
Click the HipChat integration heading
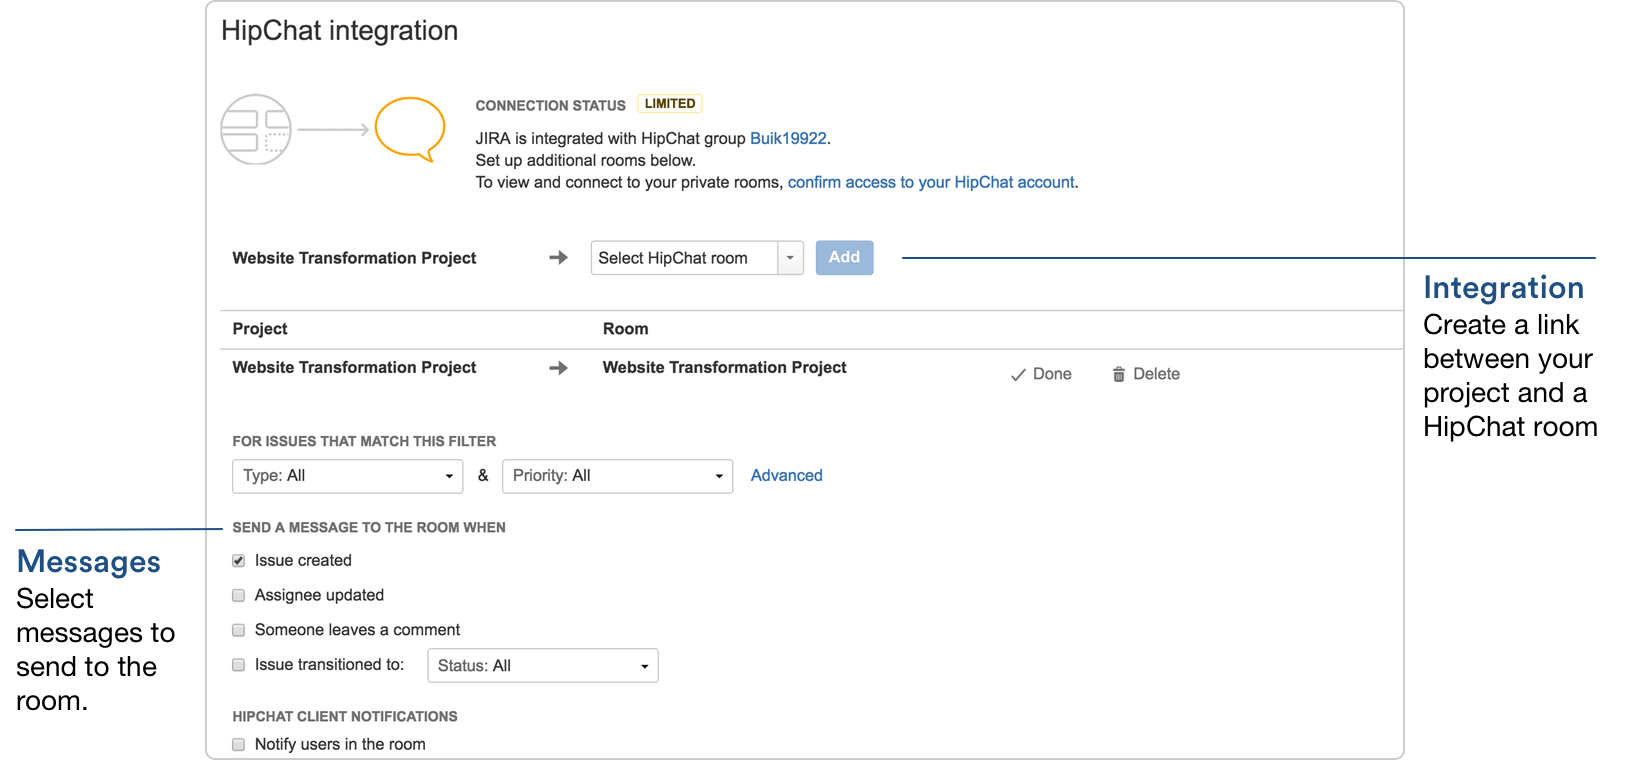click(x=340, y=31)
